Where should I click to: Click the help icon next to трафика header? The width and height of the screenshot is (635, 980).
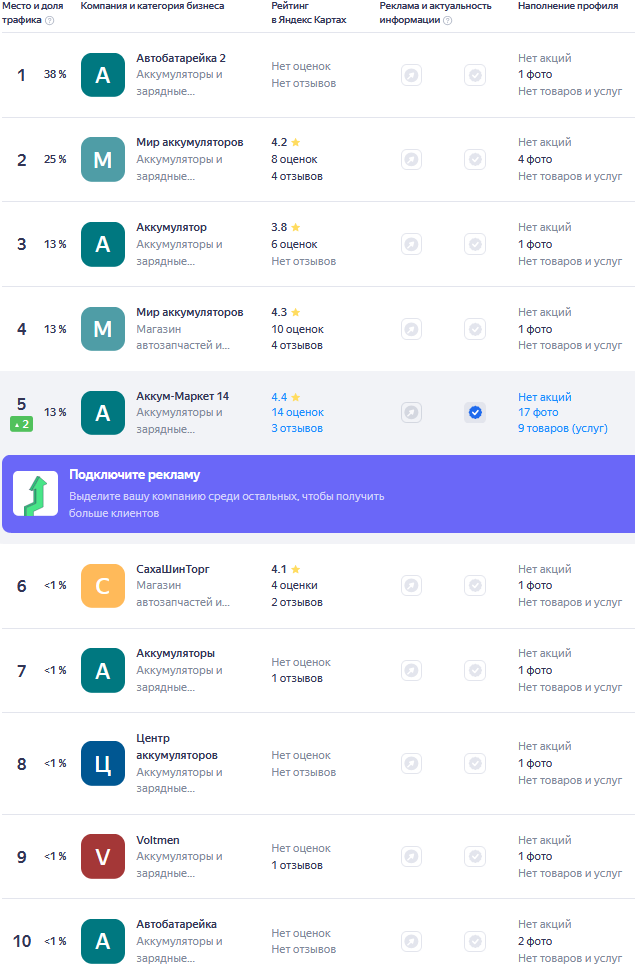tap(49, 20)
